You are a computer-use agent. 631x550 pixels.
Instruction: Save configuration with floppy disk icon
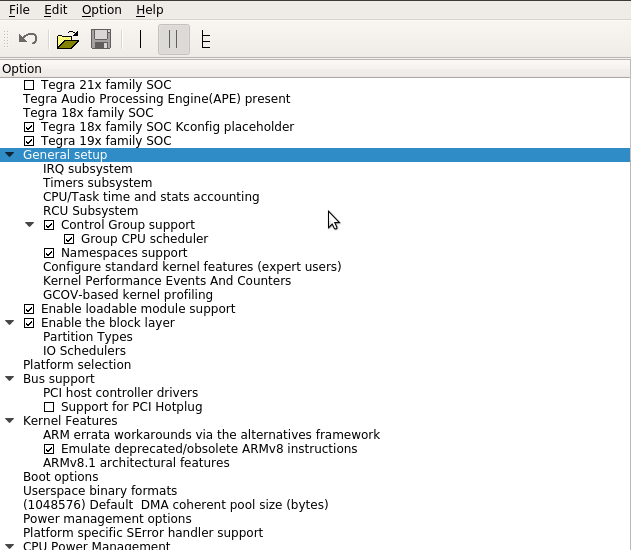(101, 39)
